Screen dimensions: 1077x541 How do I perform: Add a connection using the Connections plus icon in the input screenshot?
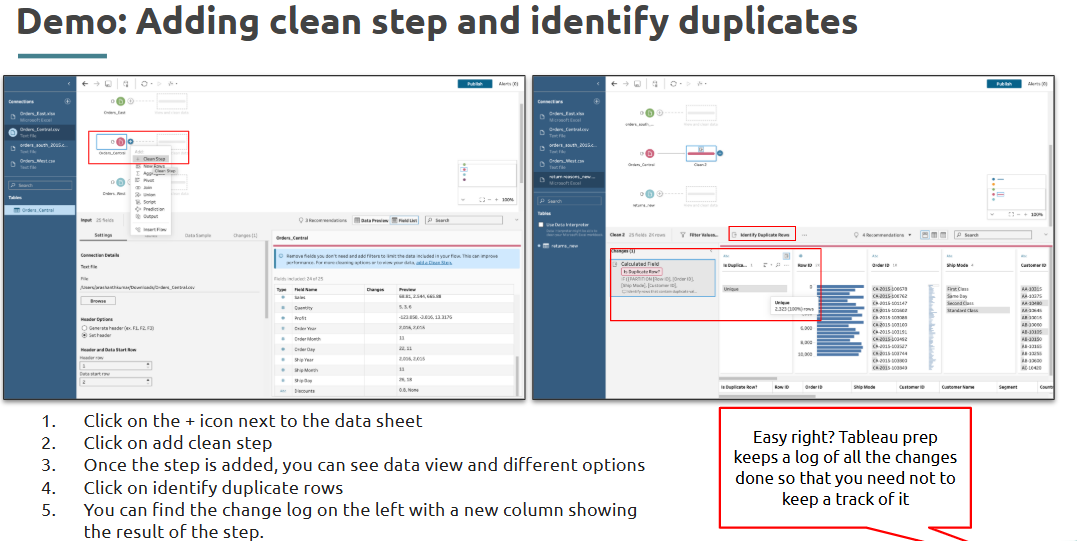pyautogui.click(x=67, y=101)
